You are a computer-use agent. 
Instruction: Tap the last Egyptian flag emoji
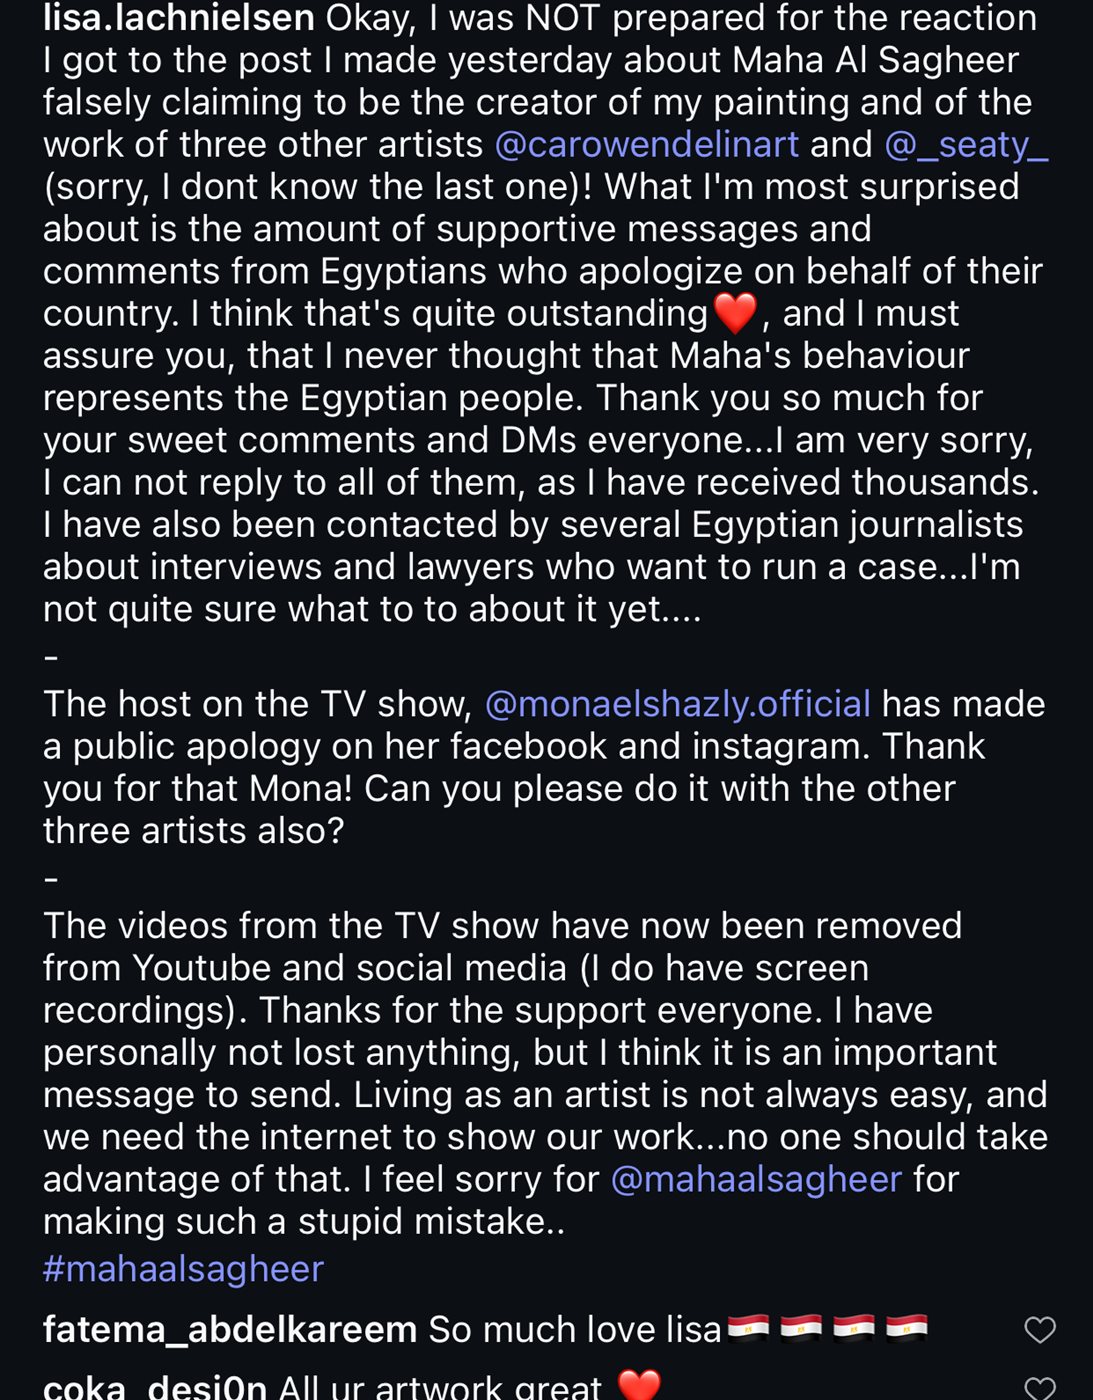tap(907, 1328)
